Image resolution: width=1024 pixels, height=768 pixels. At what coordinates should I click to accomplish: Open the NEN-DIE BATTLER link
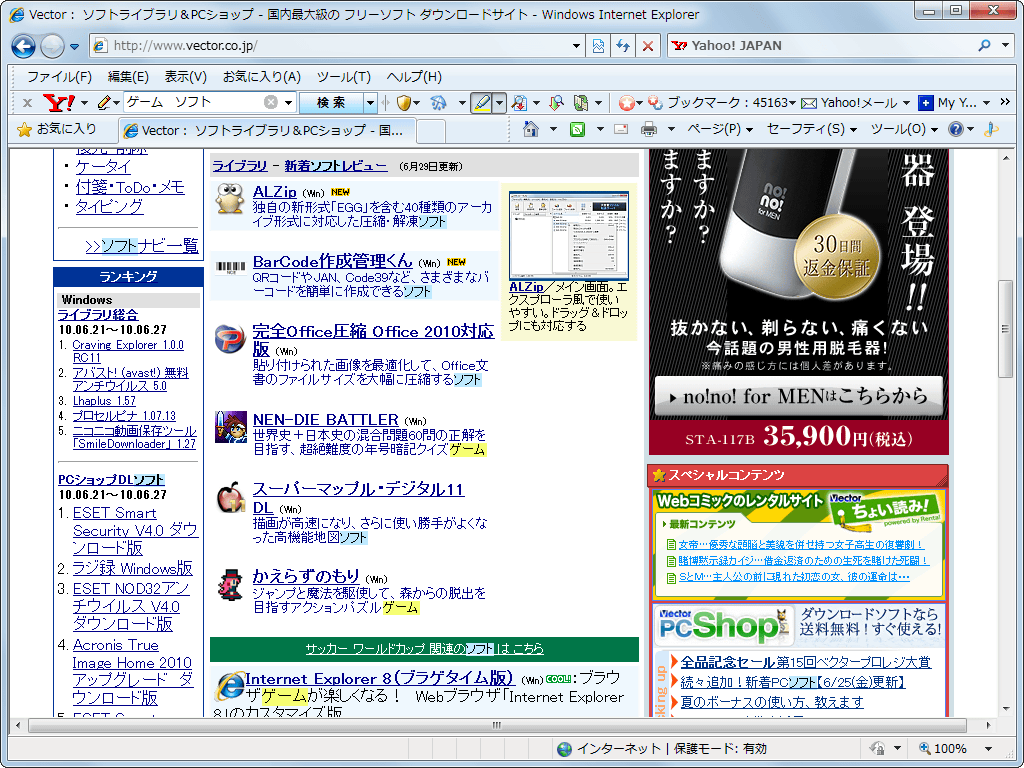[325, 419]
